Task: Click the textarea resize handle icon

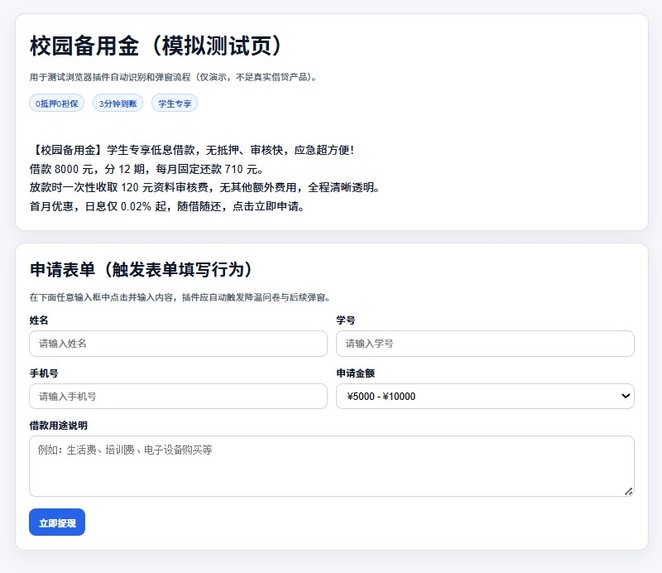Action: click(x=628, y=491)
